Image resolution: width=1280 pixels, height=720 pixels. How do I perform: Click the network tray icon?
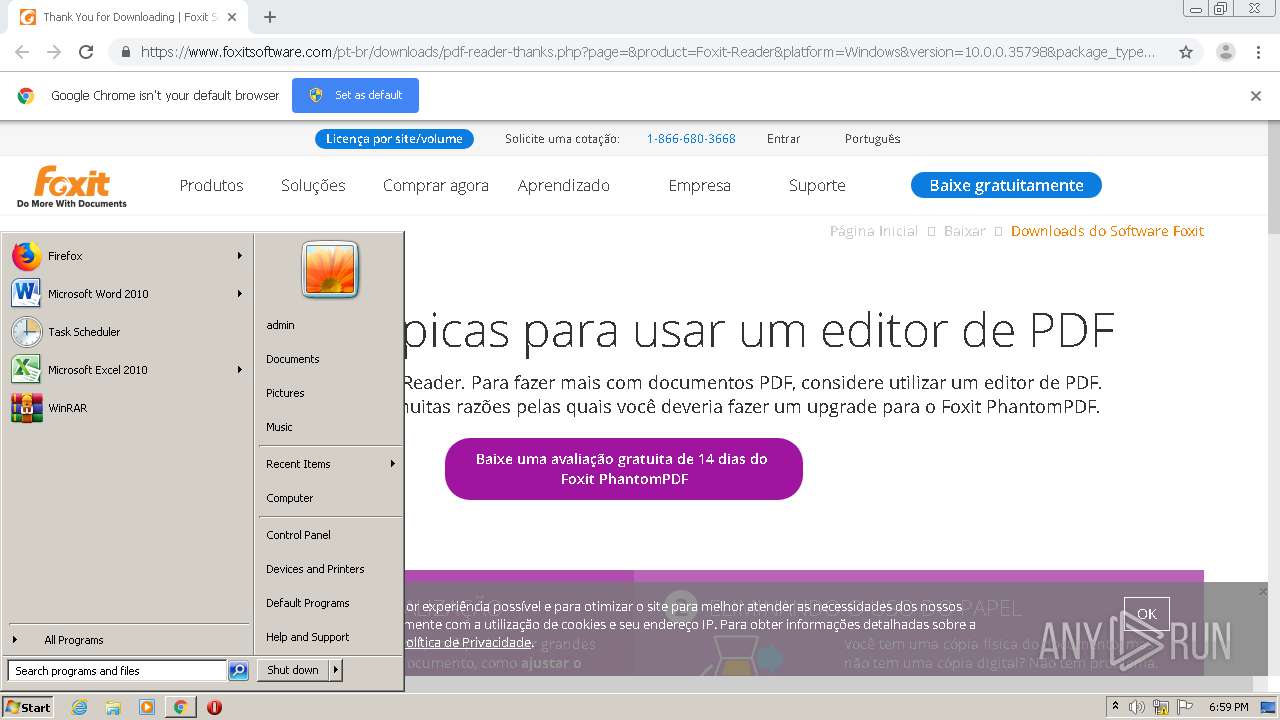1161,707
